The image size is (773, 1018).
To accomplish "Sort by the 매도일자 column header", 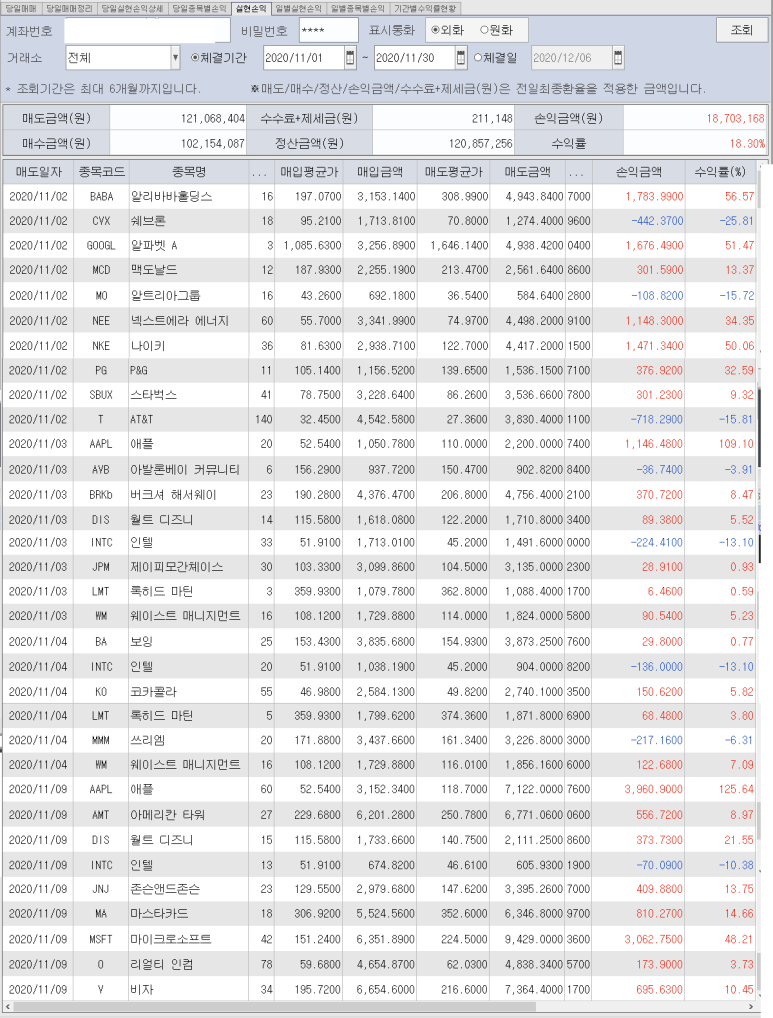I will pos(38,172).
